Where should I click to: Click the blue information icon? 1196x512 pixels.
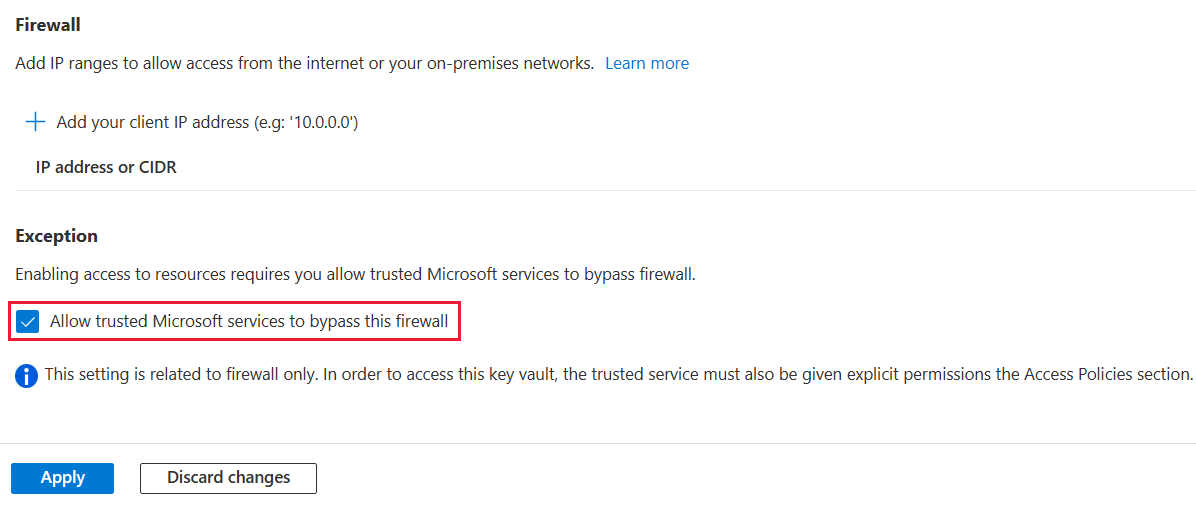[x=27, y=376]
